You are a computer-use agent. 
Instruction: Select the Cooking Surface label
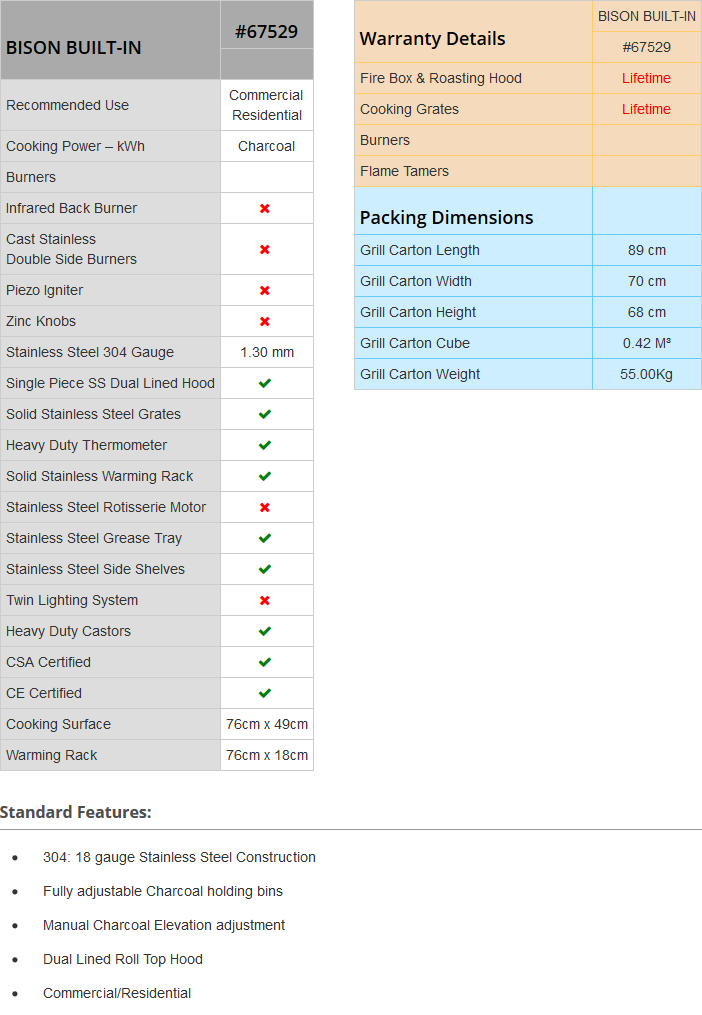[58, 724]
